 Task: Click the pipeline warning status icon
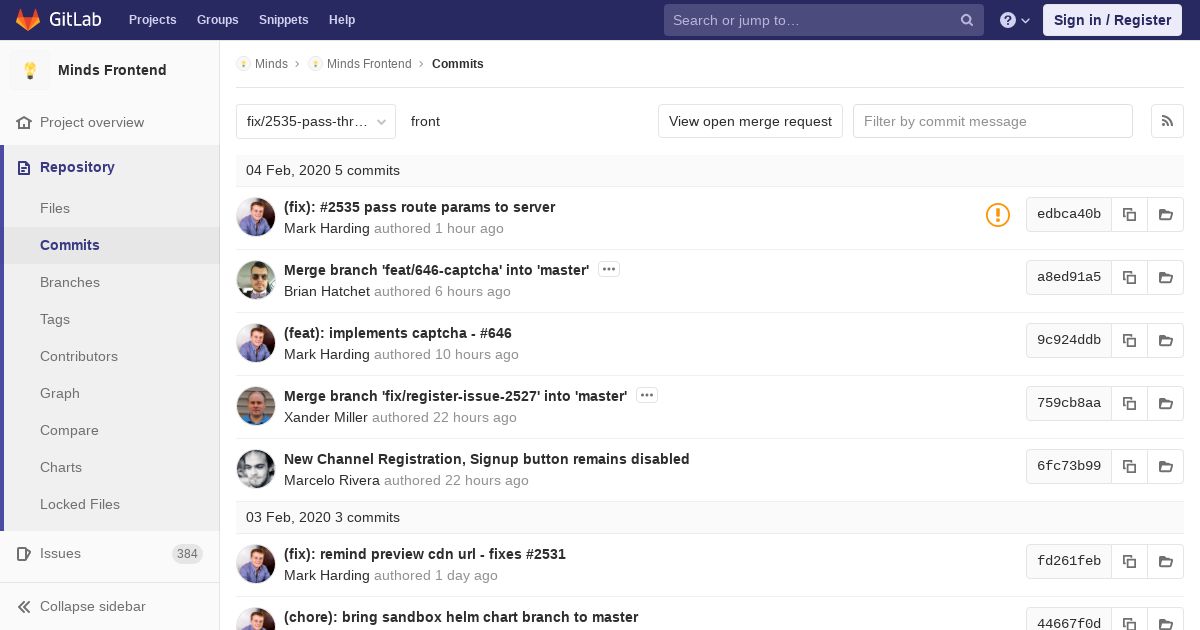pyautogui.click(x=997, y=215)
